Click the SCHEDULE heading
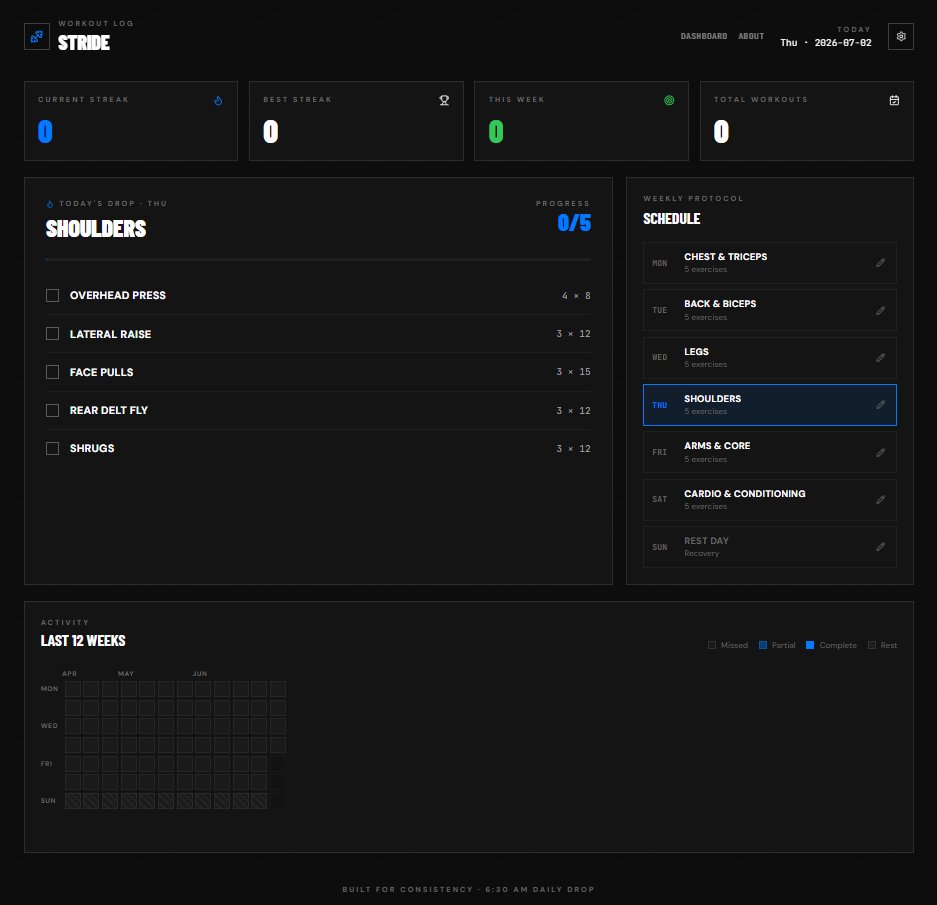 (x=672, y=219)
